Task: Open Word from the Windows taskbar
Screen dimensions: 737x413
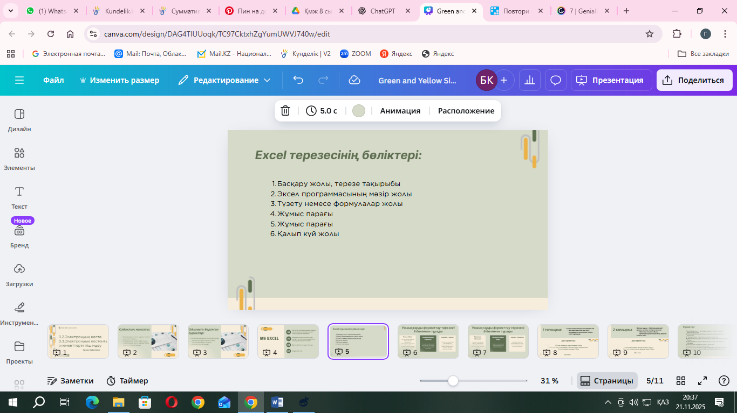Action: [277, 402]
